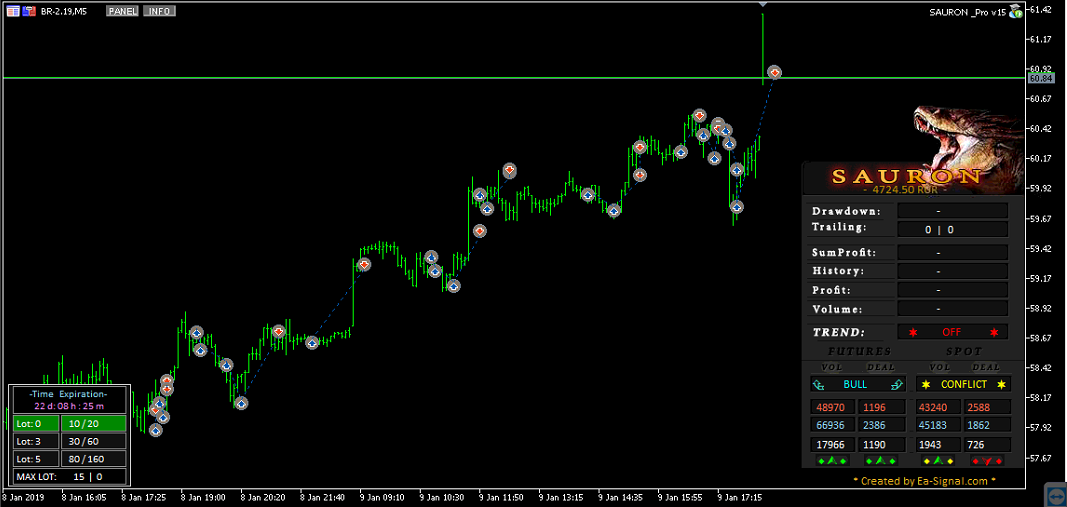Toggle the DEAL button under FUTURES

click(881, 367)
